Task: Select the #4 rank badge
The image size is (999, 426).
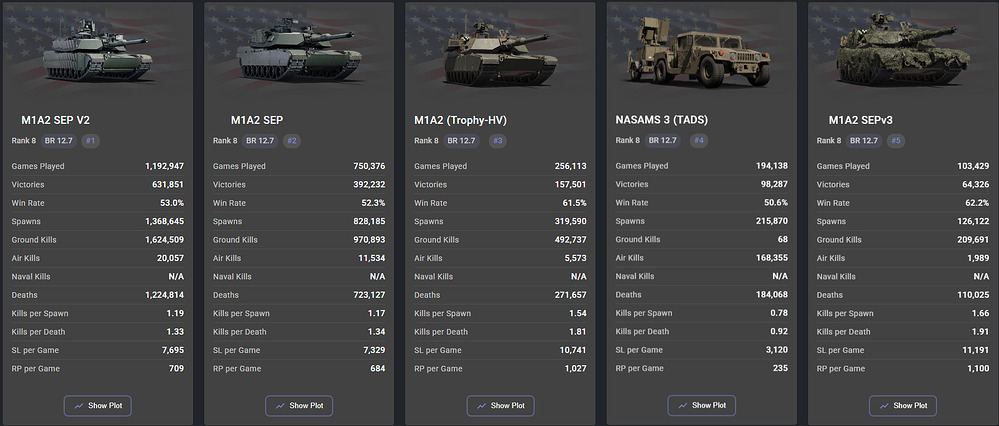Action: click(x=699, y=141)
